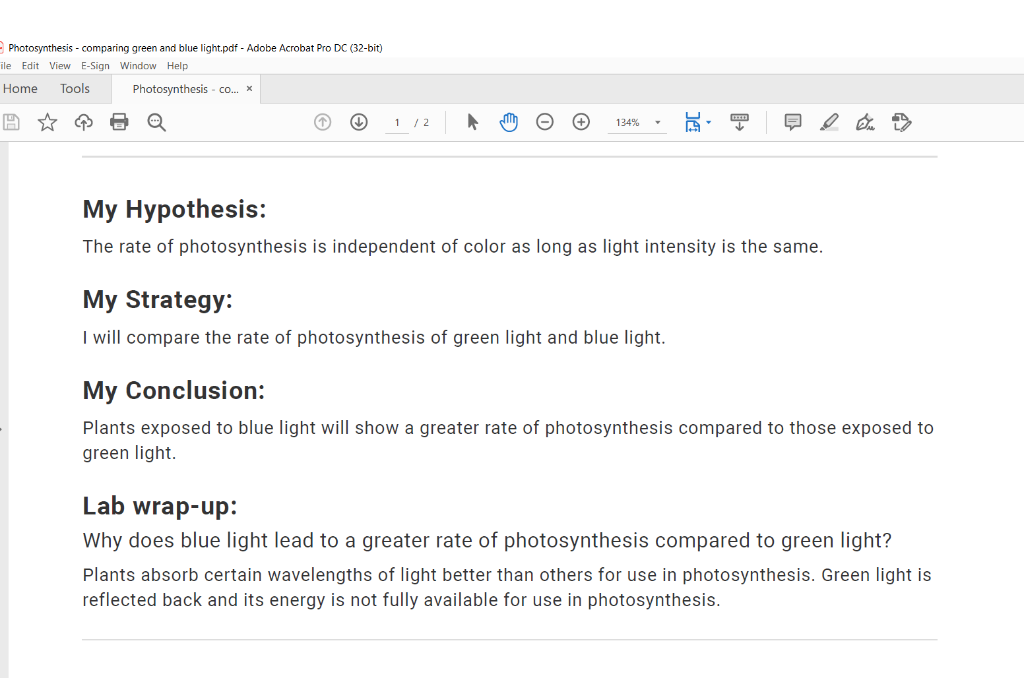Close the Photosynthesis document tab
1024x678 pixels.
pos(249,89)
